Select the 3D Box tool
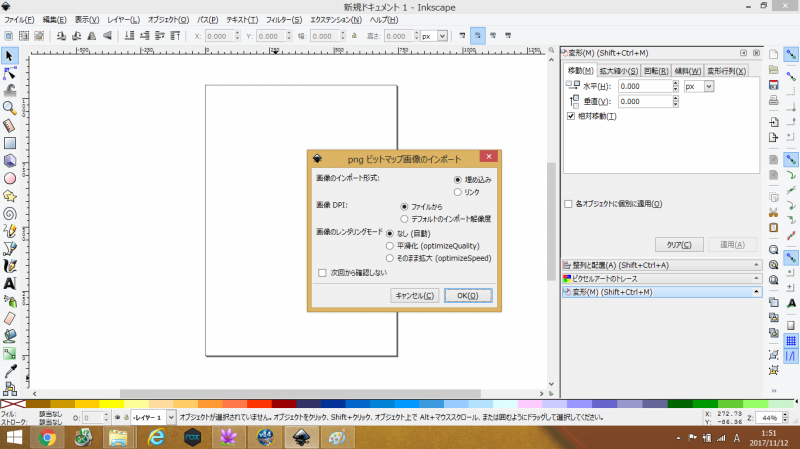The image size is (800, 449). [x=9, y=161]
